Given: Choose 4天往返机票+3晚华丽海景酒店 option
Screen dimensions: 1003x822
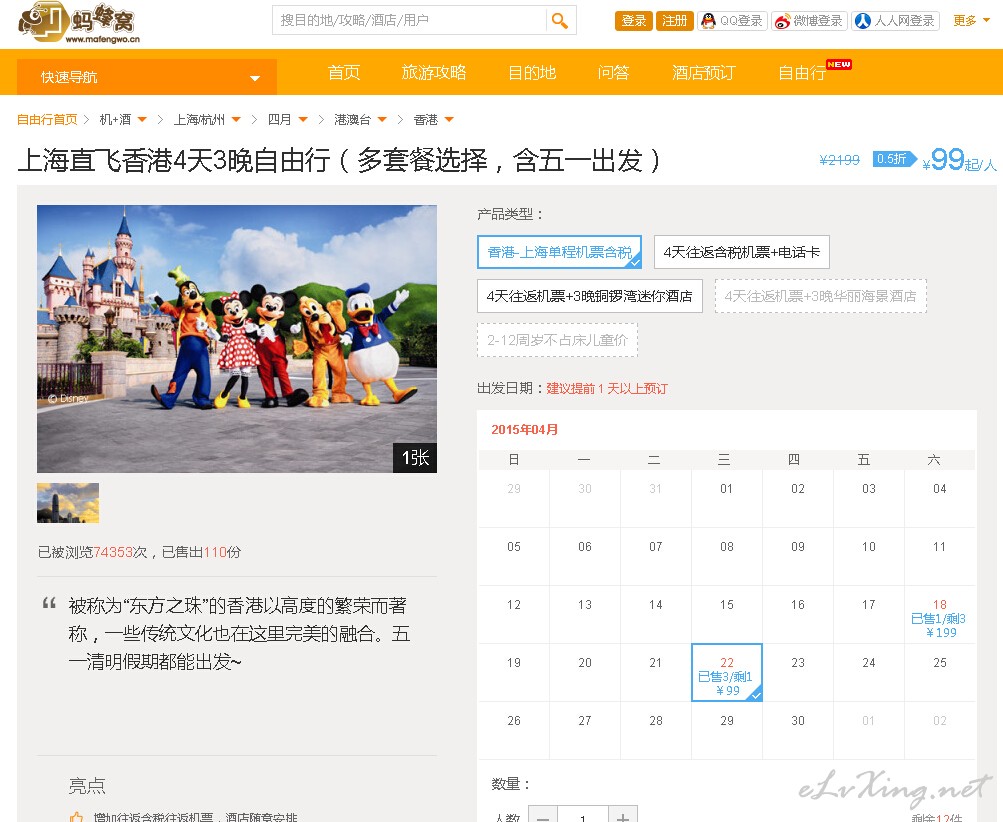Looking at the screenshot, I should pos(821,296).
